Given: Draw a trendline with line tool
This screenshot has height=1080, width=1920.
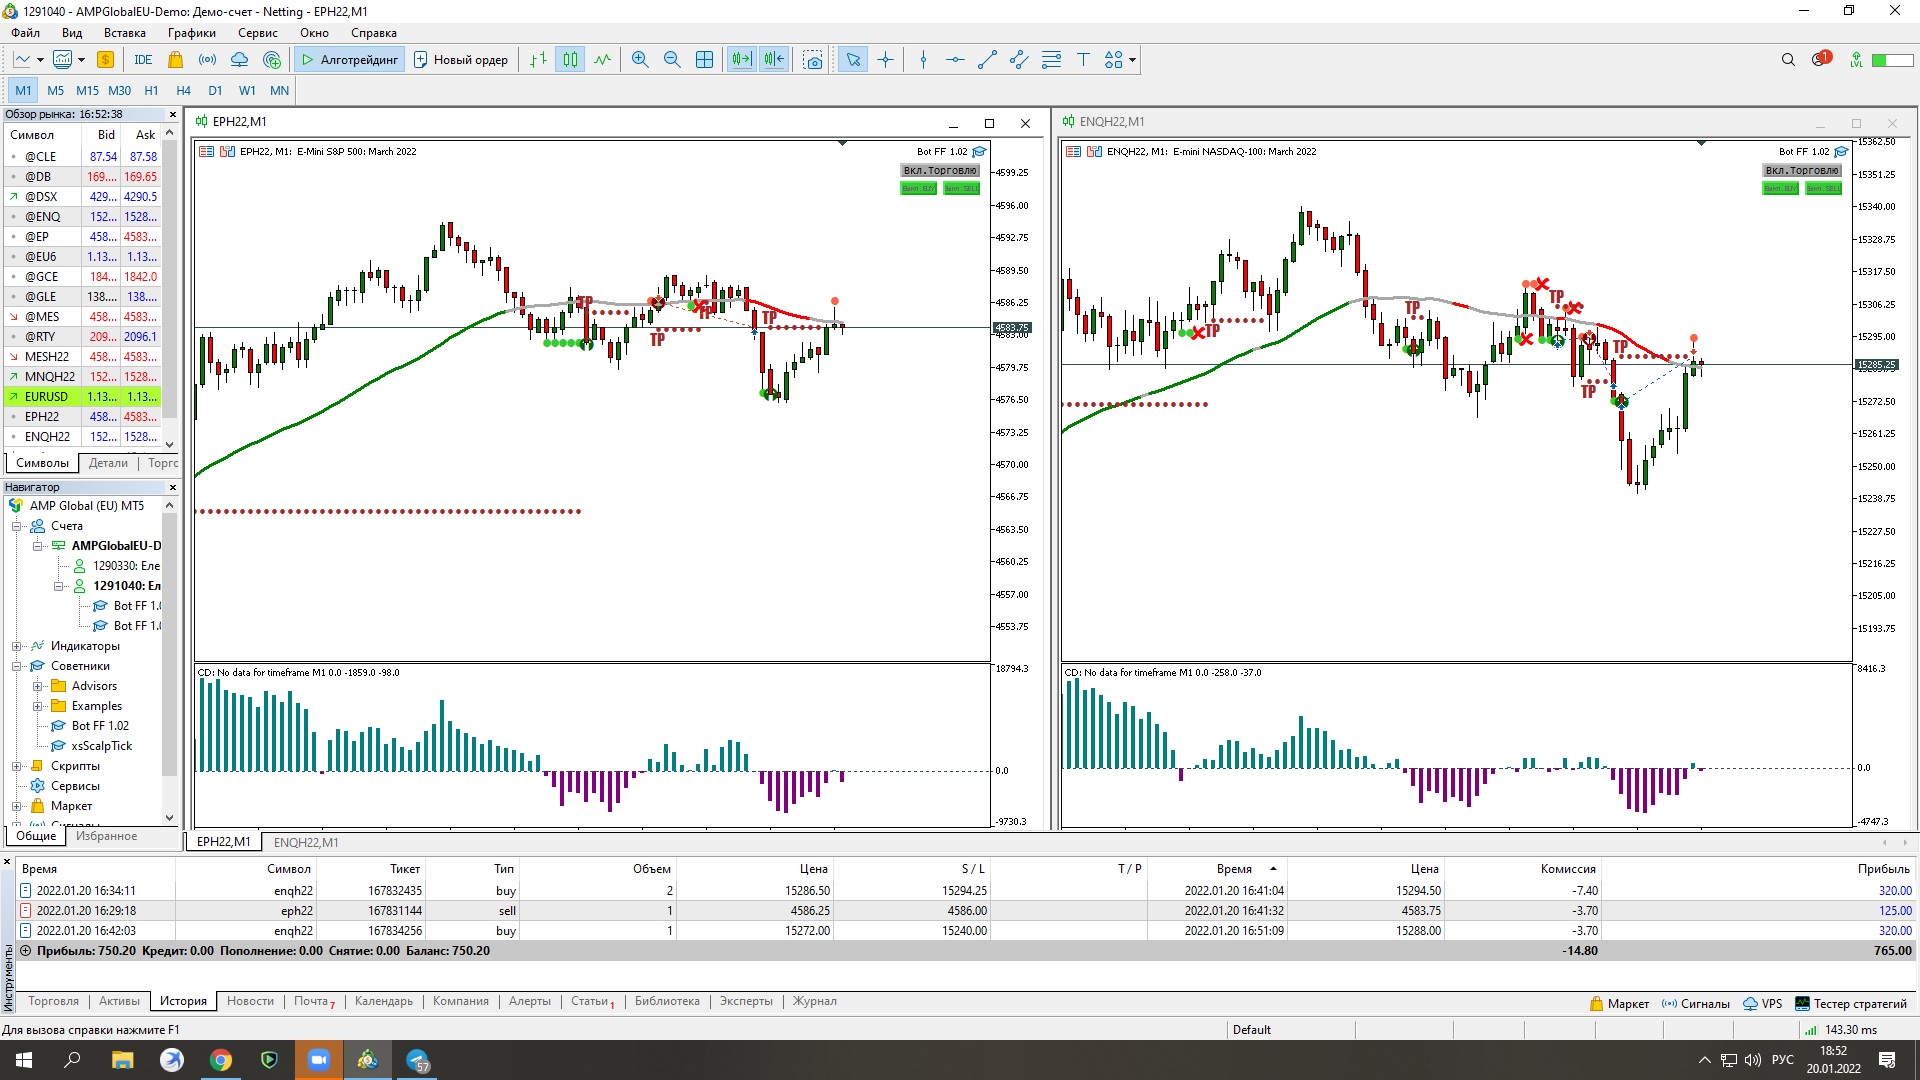Looking at the screenshot, I should click(x=987, y=60).
